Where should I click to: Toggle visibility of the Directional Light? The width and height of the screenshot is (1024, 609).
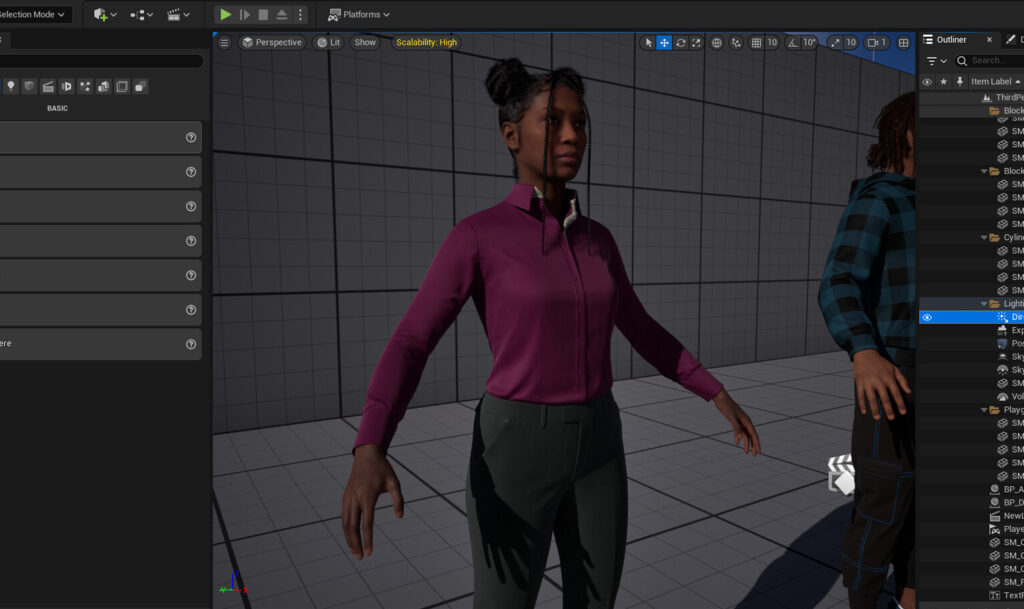pos(927,317)
